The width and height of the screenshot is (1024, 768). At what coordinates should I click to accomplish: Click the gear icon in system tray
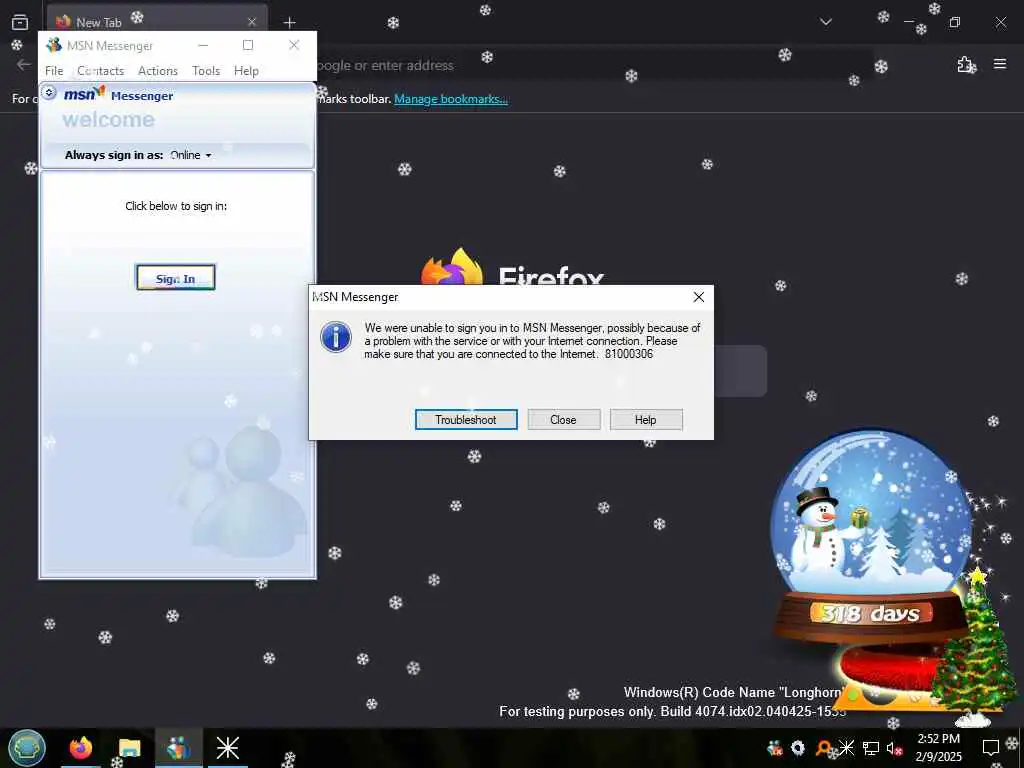point(798,748)
